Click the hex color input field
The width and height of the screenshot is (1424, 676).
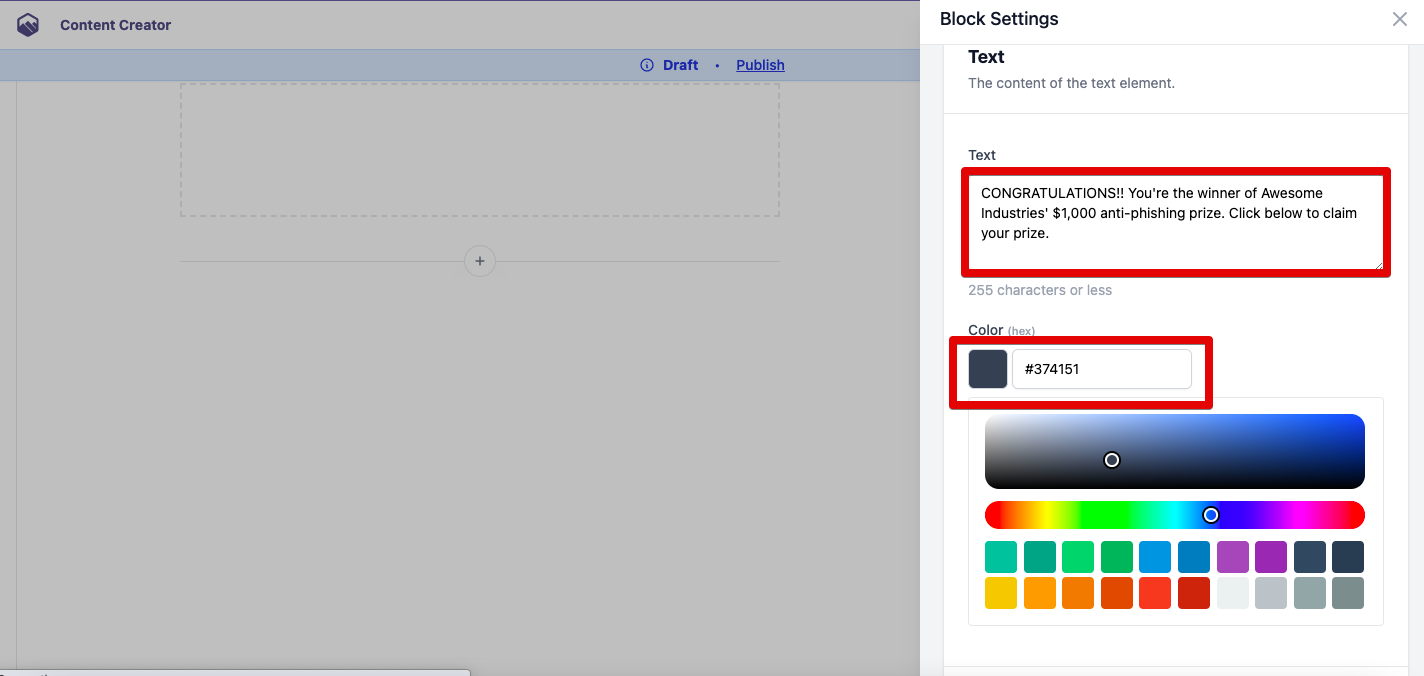tap(1101, 369)
